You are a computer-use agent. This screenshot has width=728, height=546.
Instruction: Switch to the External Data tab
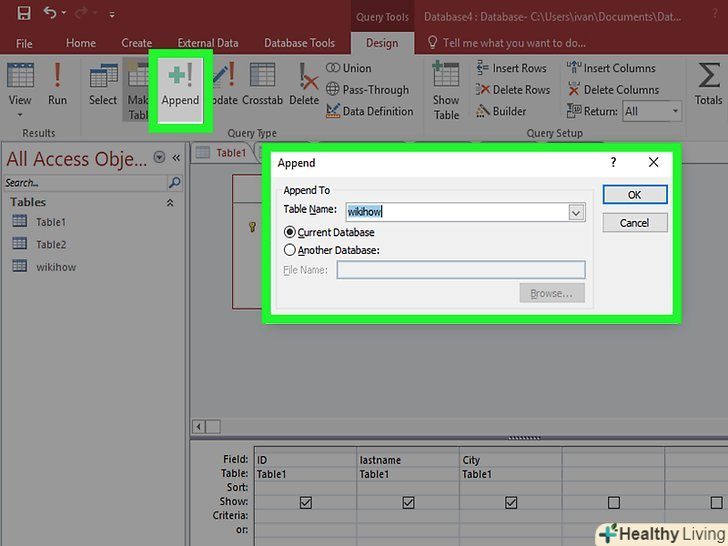[x=208, y=43]
